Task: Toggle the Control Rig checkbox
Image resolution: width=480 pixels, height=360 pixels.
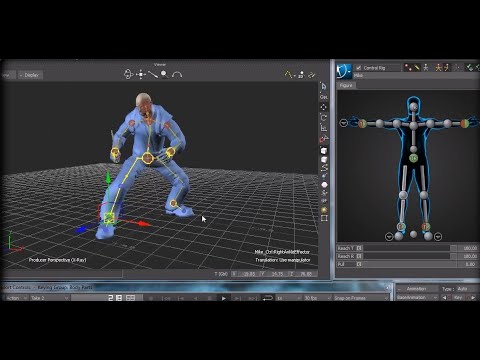Action: [359, 68]
